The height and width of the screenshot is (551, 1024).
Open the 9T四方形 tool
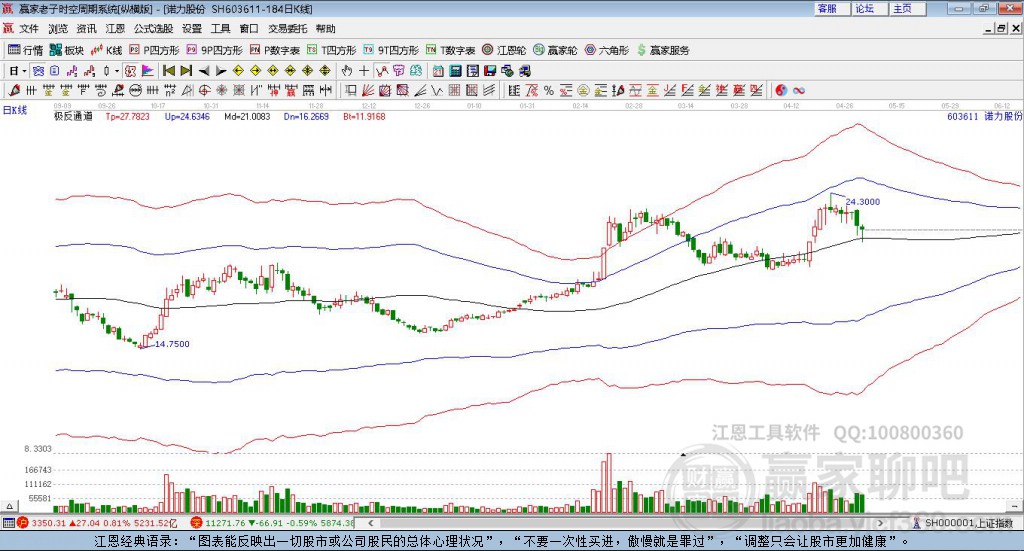[391, 50]
